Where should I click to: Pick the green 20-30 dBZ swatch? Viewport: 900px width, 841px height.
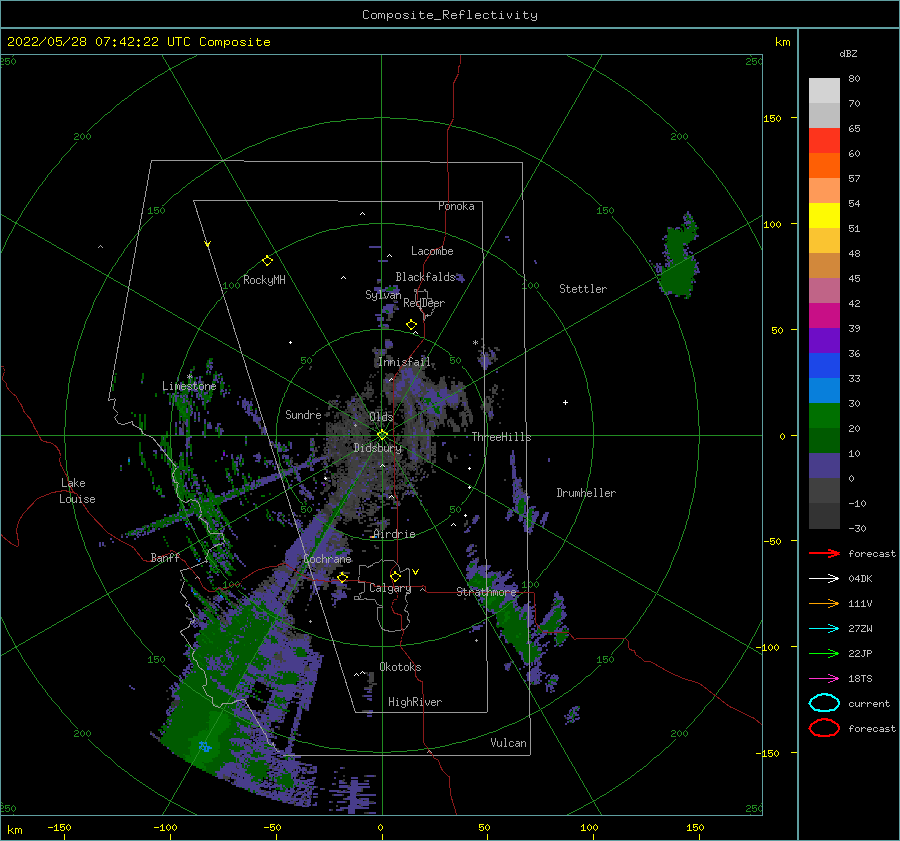click(824, 416)
